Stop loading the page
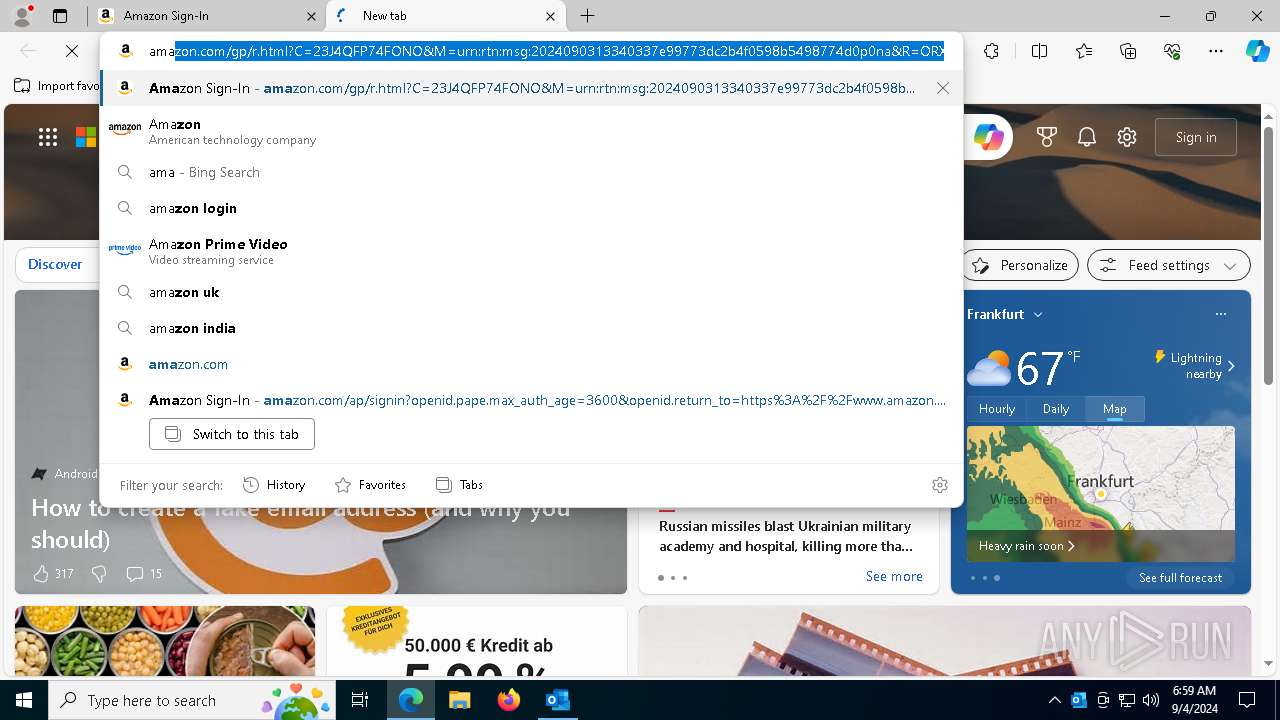 [72, 51]
